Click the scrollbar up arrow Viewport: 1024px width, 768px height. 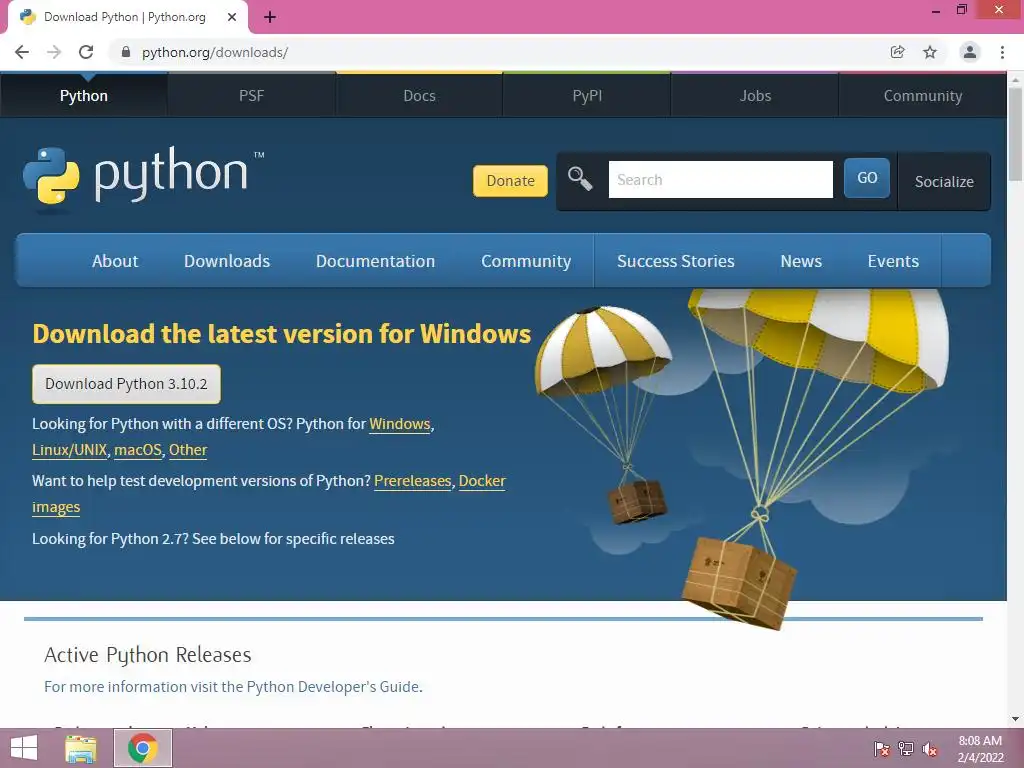pyautogui.click(x=1015, y=80)
